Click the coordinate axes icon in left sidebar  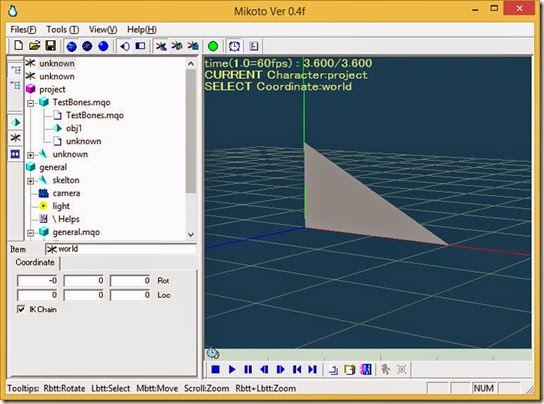tap(15, 138)
